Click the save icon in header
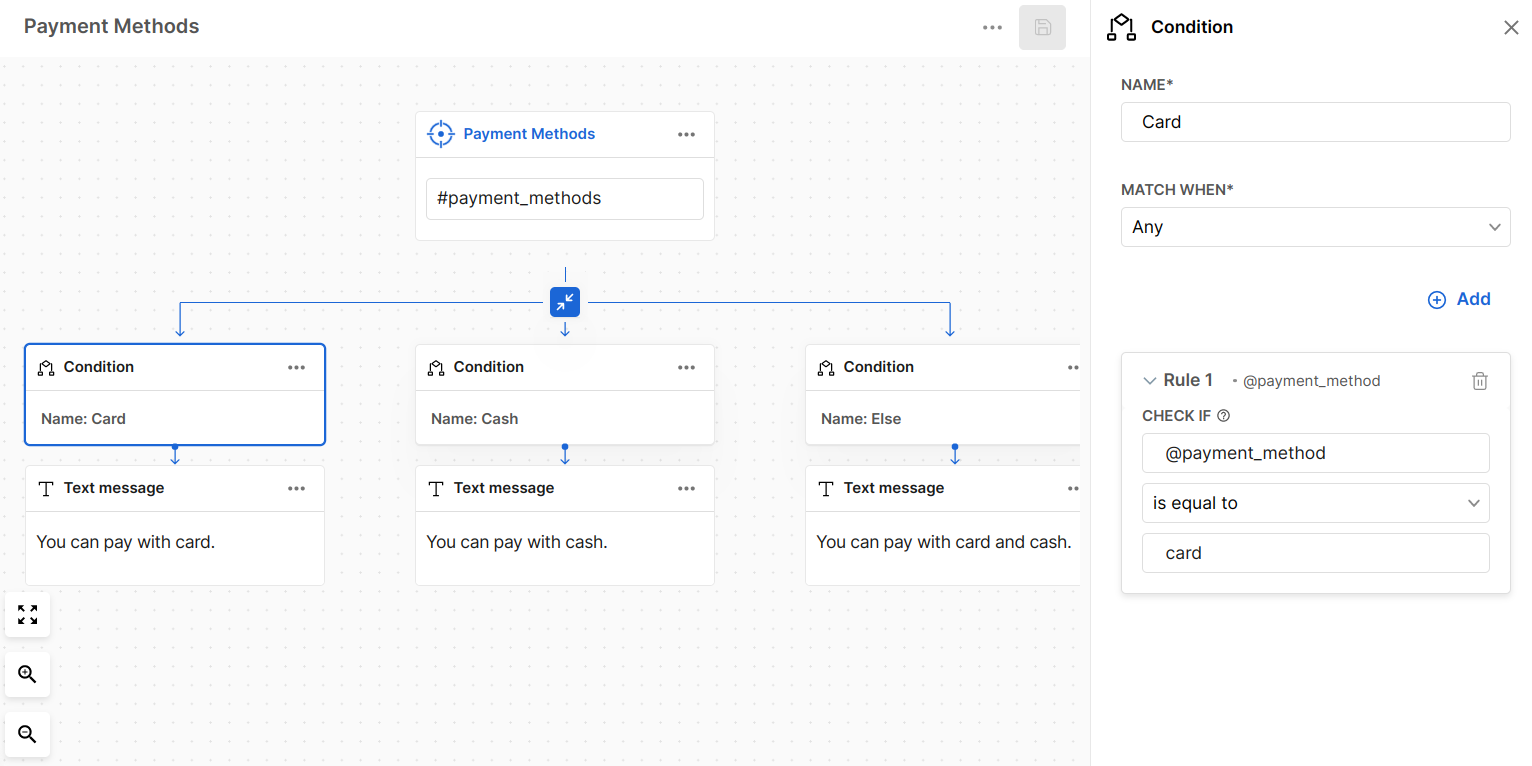Viewport: 1532px width, 766px height. [x=1042, y=28]
